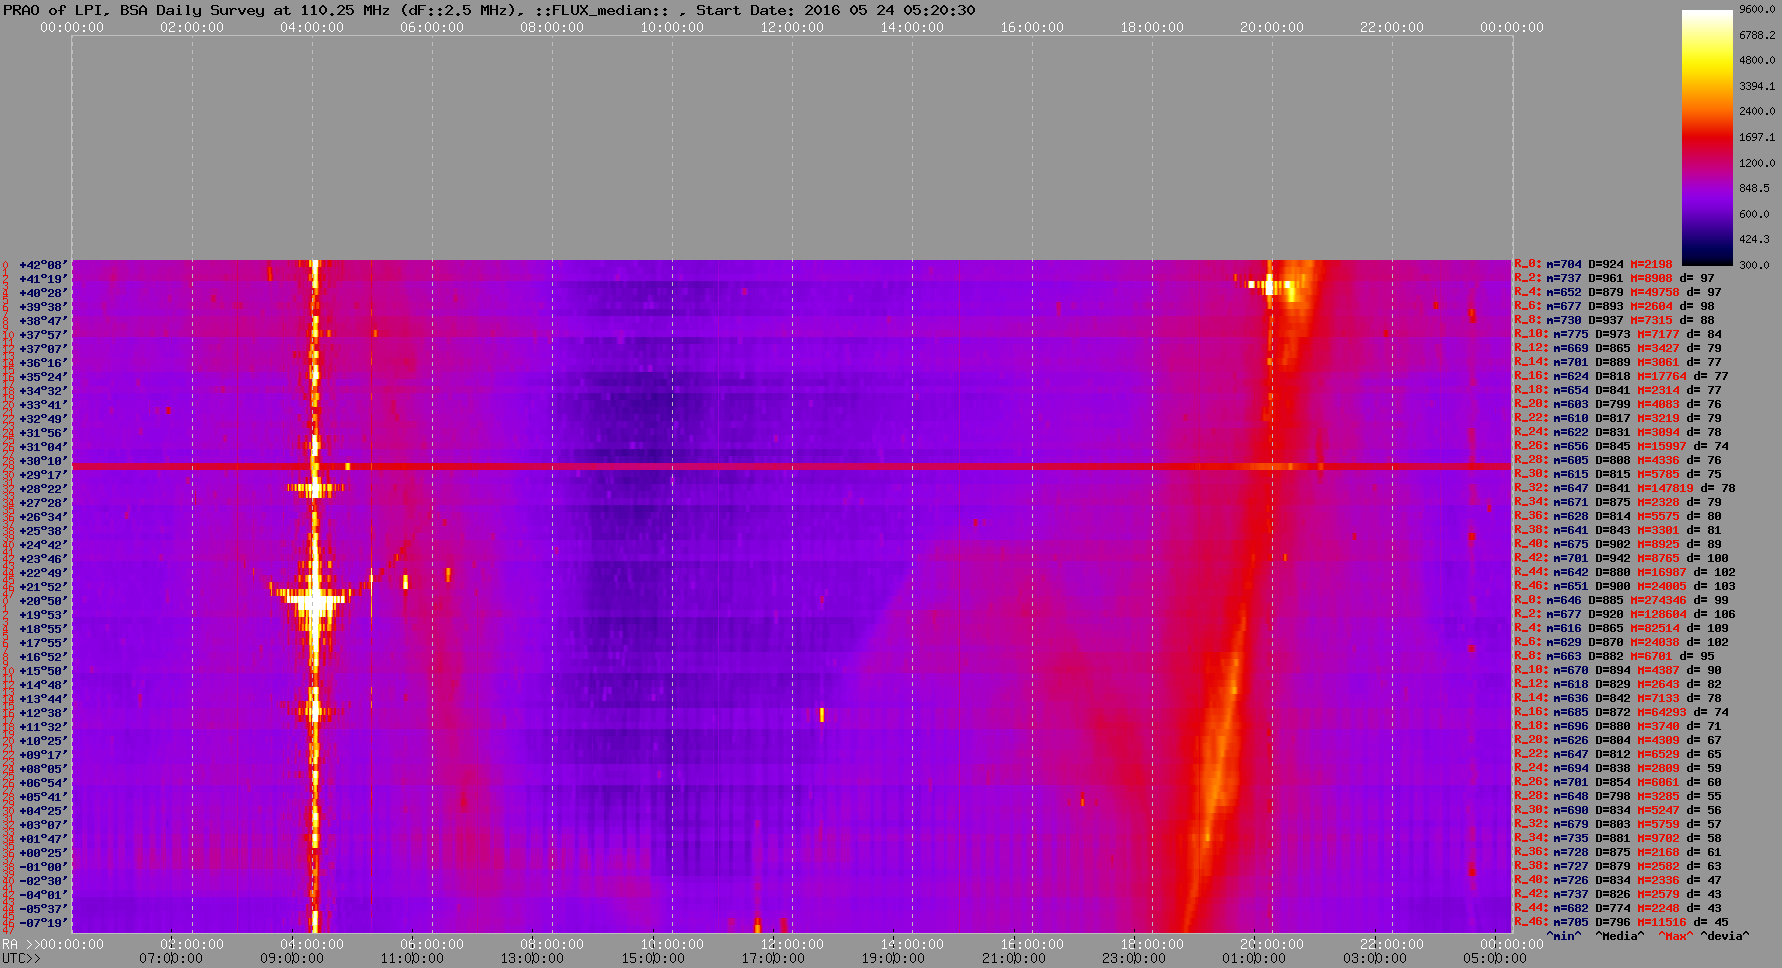Click the R_34 row with M=9702
Screen dimensions: 1782x968
[1618, 839]
